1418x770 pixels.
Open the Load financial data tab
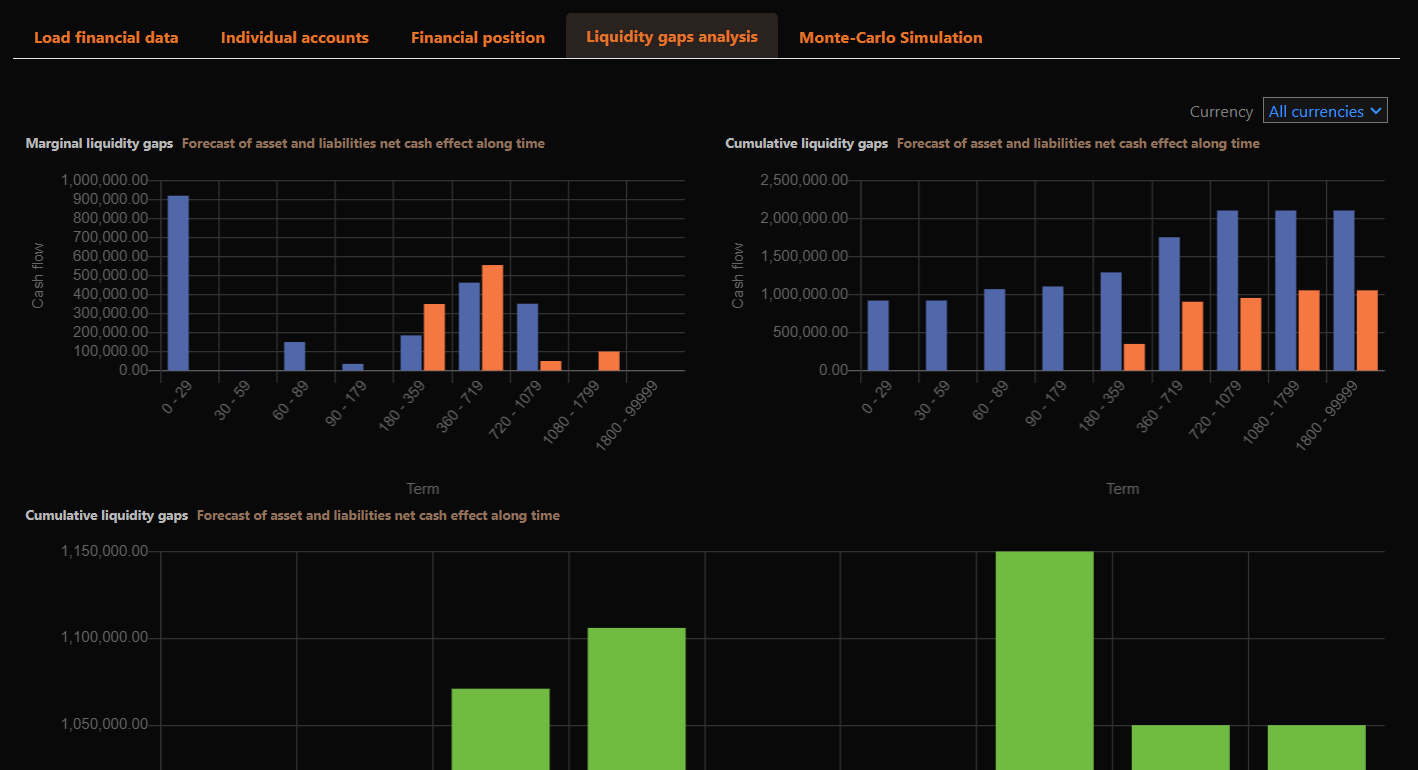pyautogui.click(x=106, y=37)
